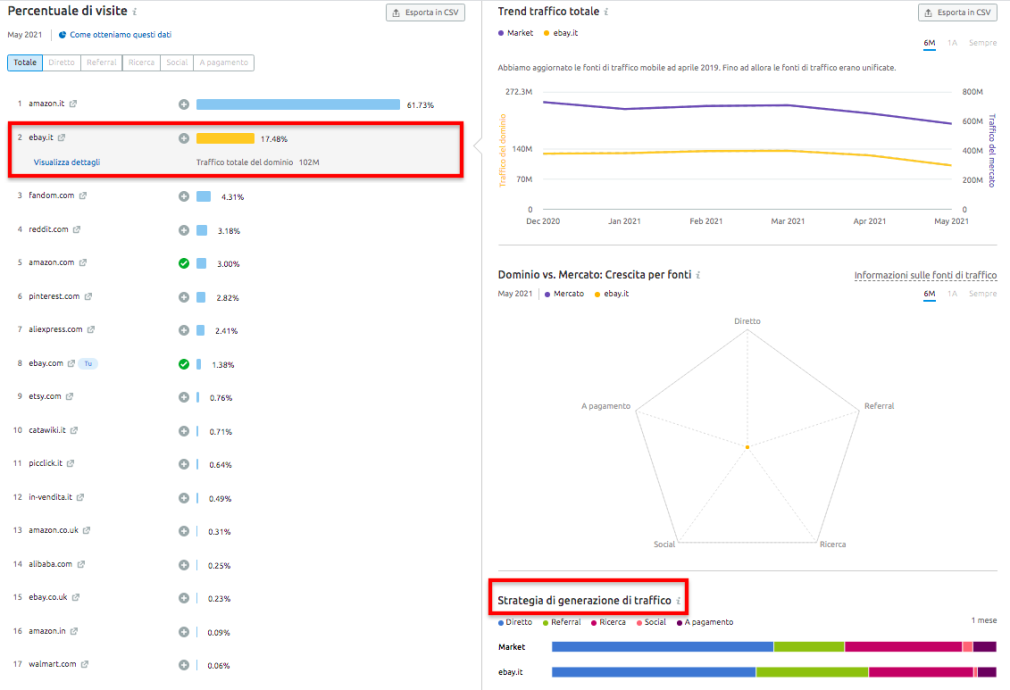Image resolution: width=1010 pixels, height=690 pixels.
Task: Select the Diretto tab
Action: [x=62, y=62]
